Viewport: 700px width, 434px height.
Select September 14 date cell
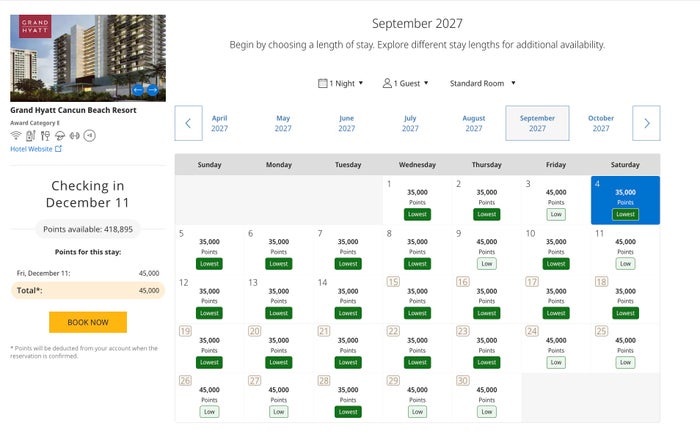348,299
